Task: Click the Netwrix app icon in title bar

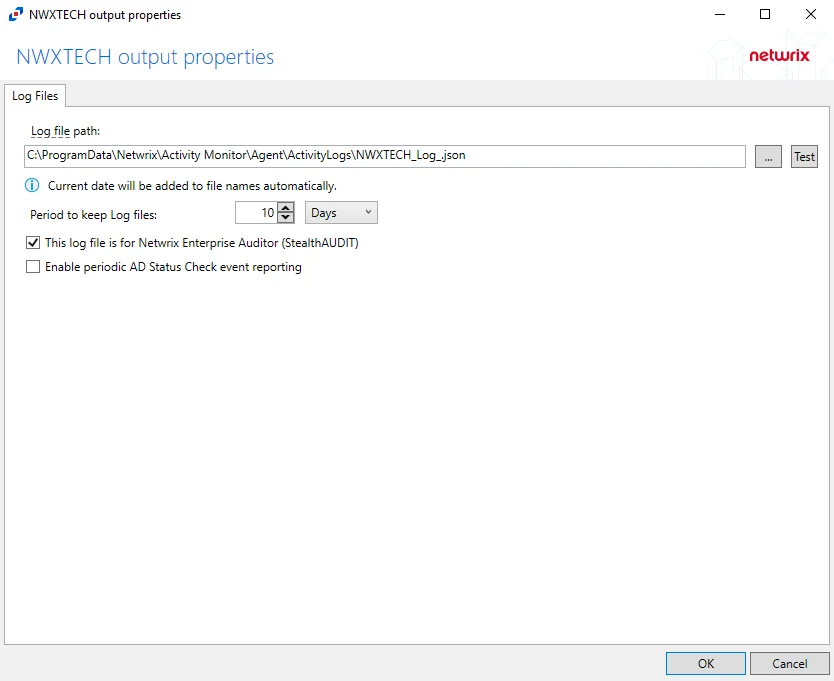Action: point(16,14)
